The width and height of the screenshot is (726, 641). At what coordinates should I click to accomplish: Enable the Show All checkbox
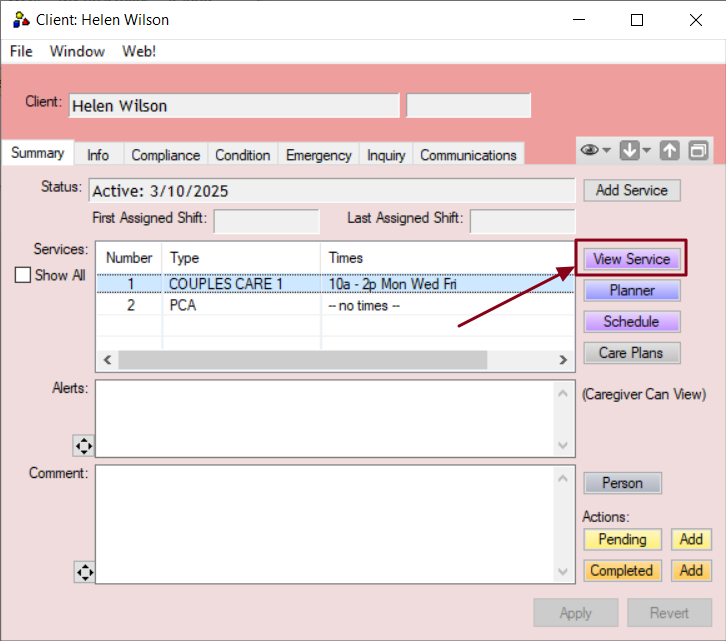click(23, 275)
